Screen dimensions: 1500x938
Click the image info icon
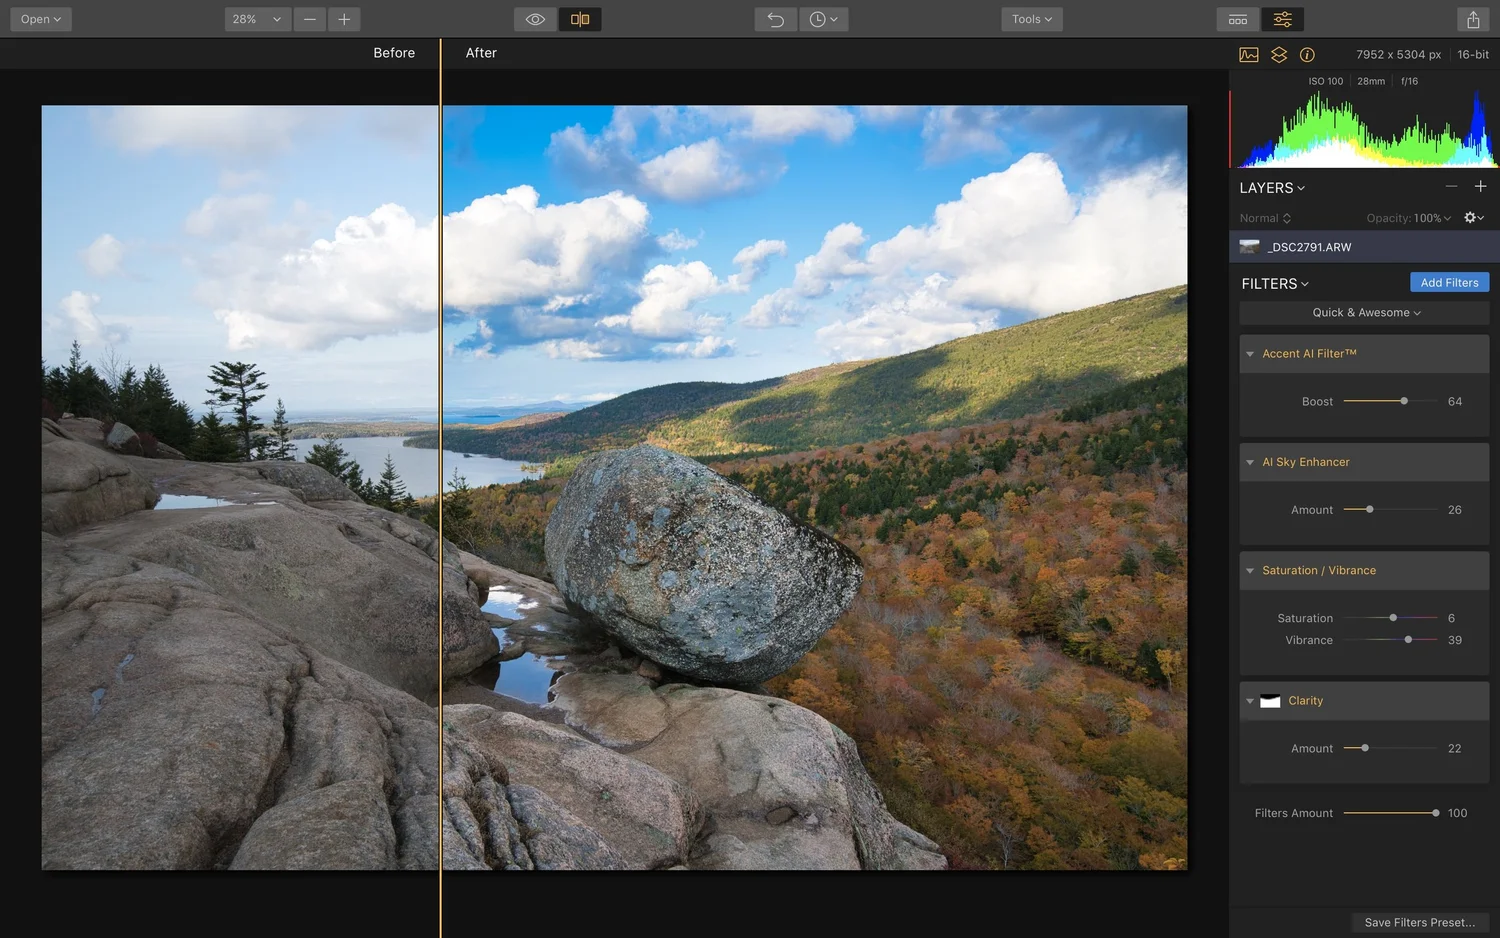click(1307, 54)
